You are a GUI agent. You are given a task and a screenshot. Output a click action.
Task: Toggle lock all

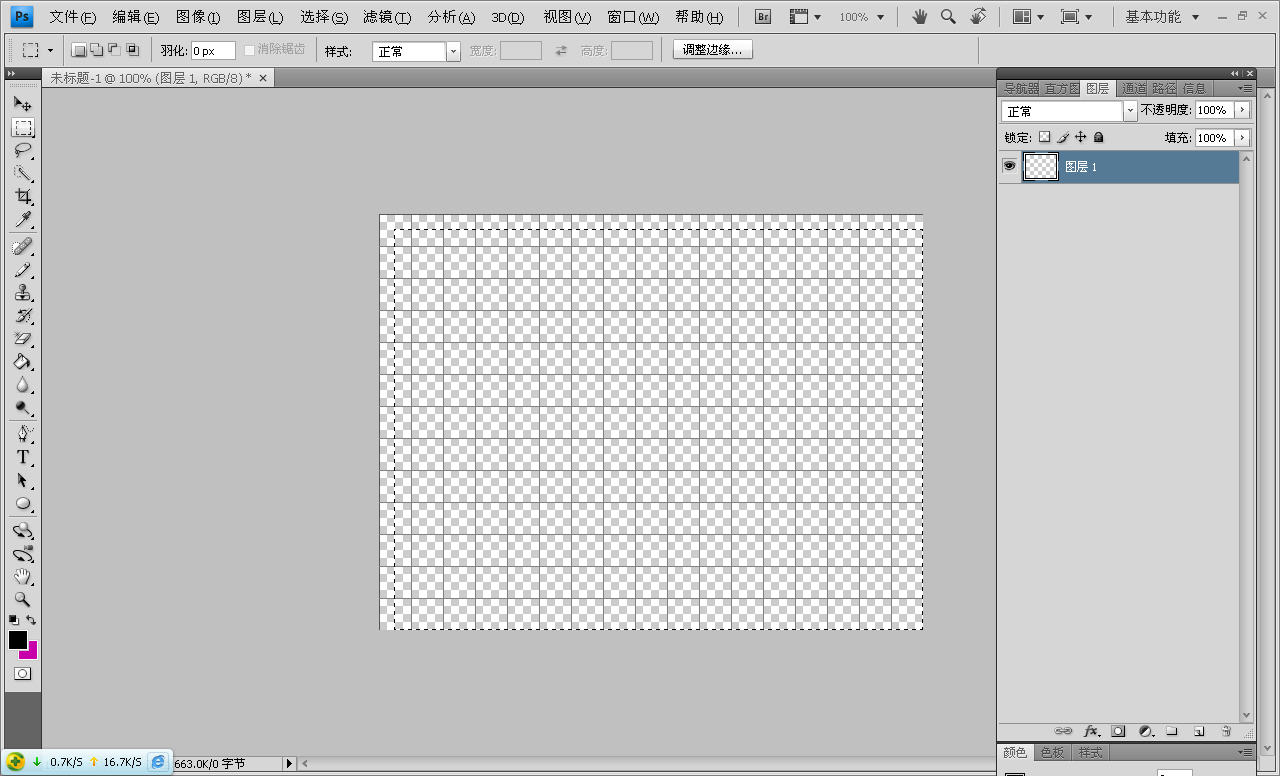tap(1098, 137)
